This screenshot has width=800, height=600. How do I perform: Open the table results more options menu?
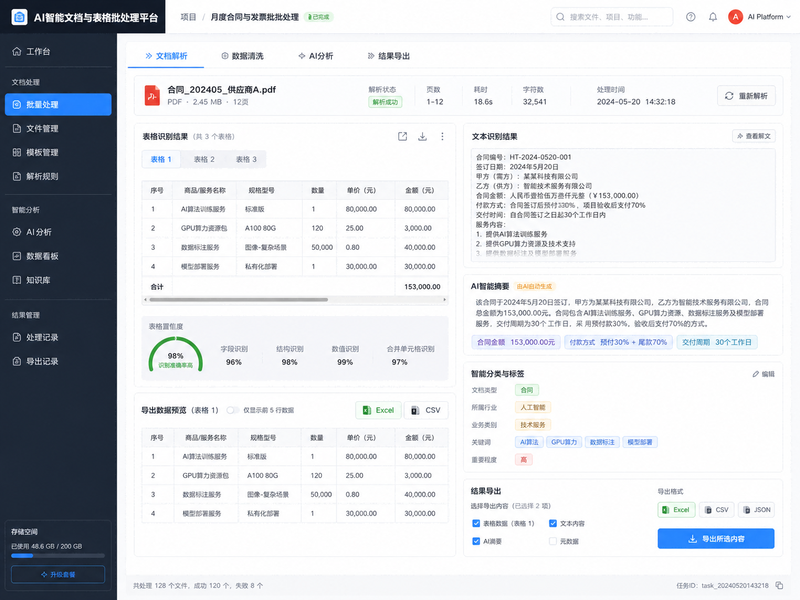[x=442, y=136]
